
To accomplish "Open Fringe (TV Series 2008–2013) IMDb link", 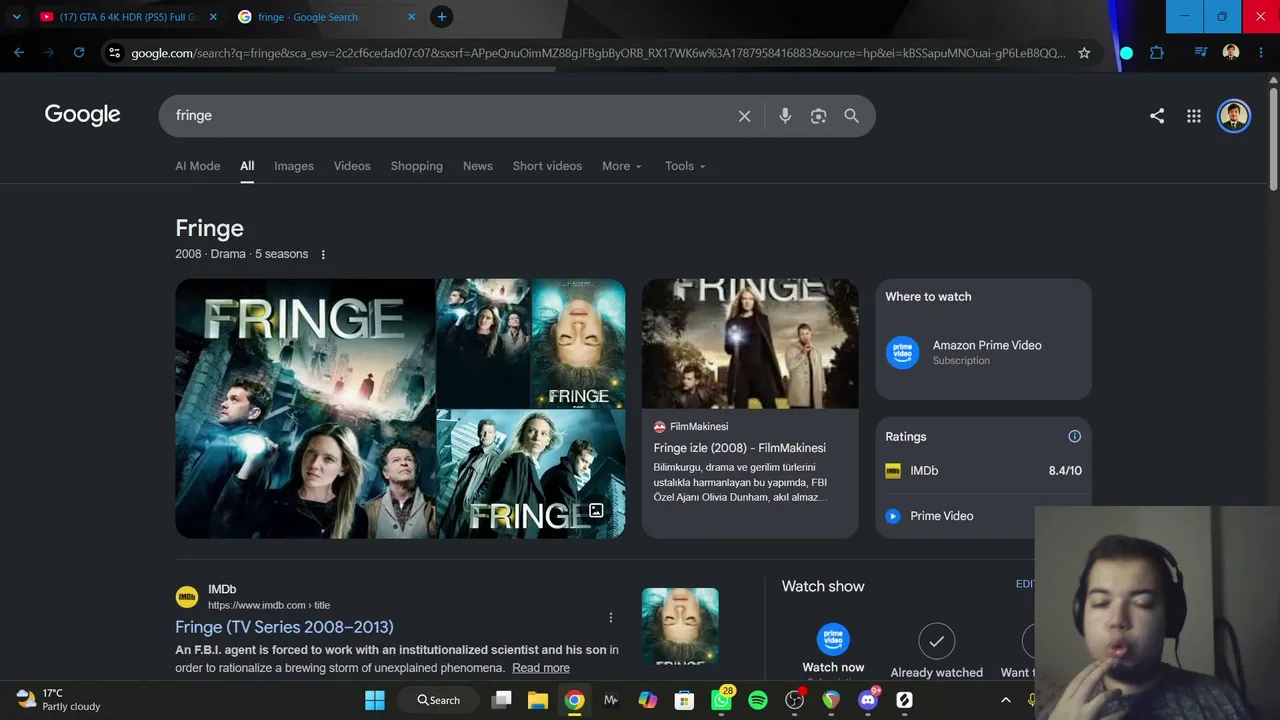I will 284,627.
